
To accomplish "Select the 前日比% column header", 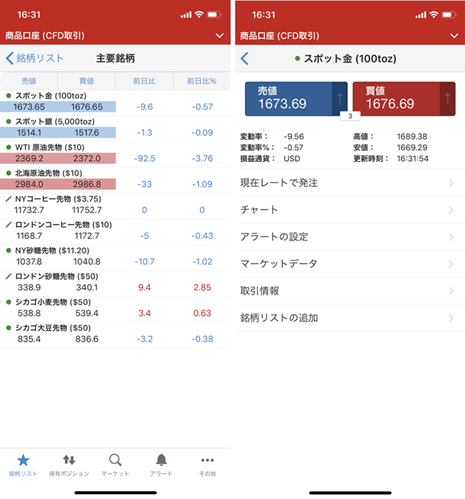I will coord(202,81).
